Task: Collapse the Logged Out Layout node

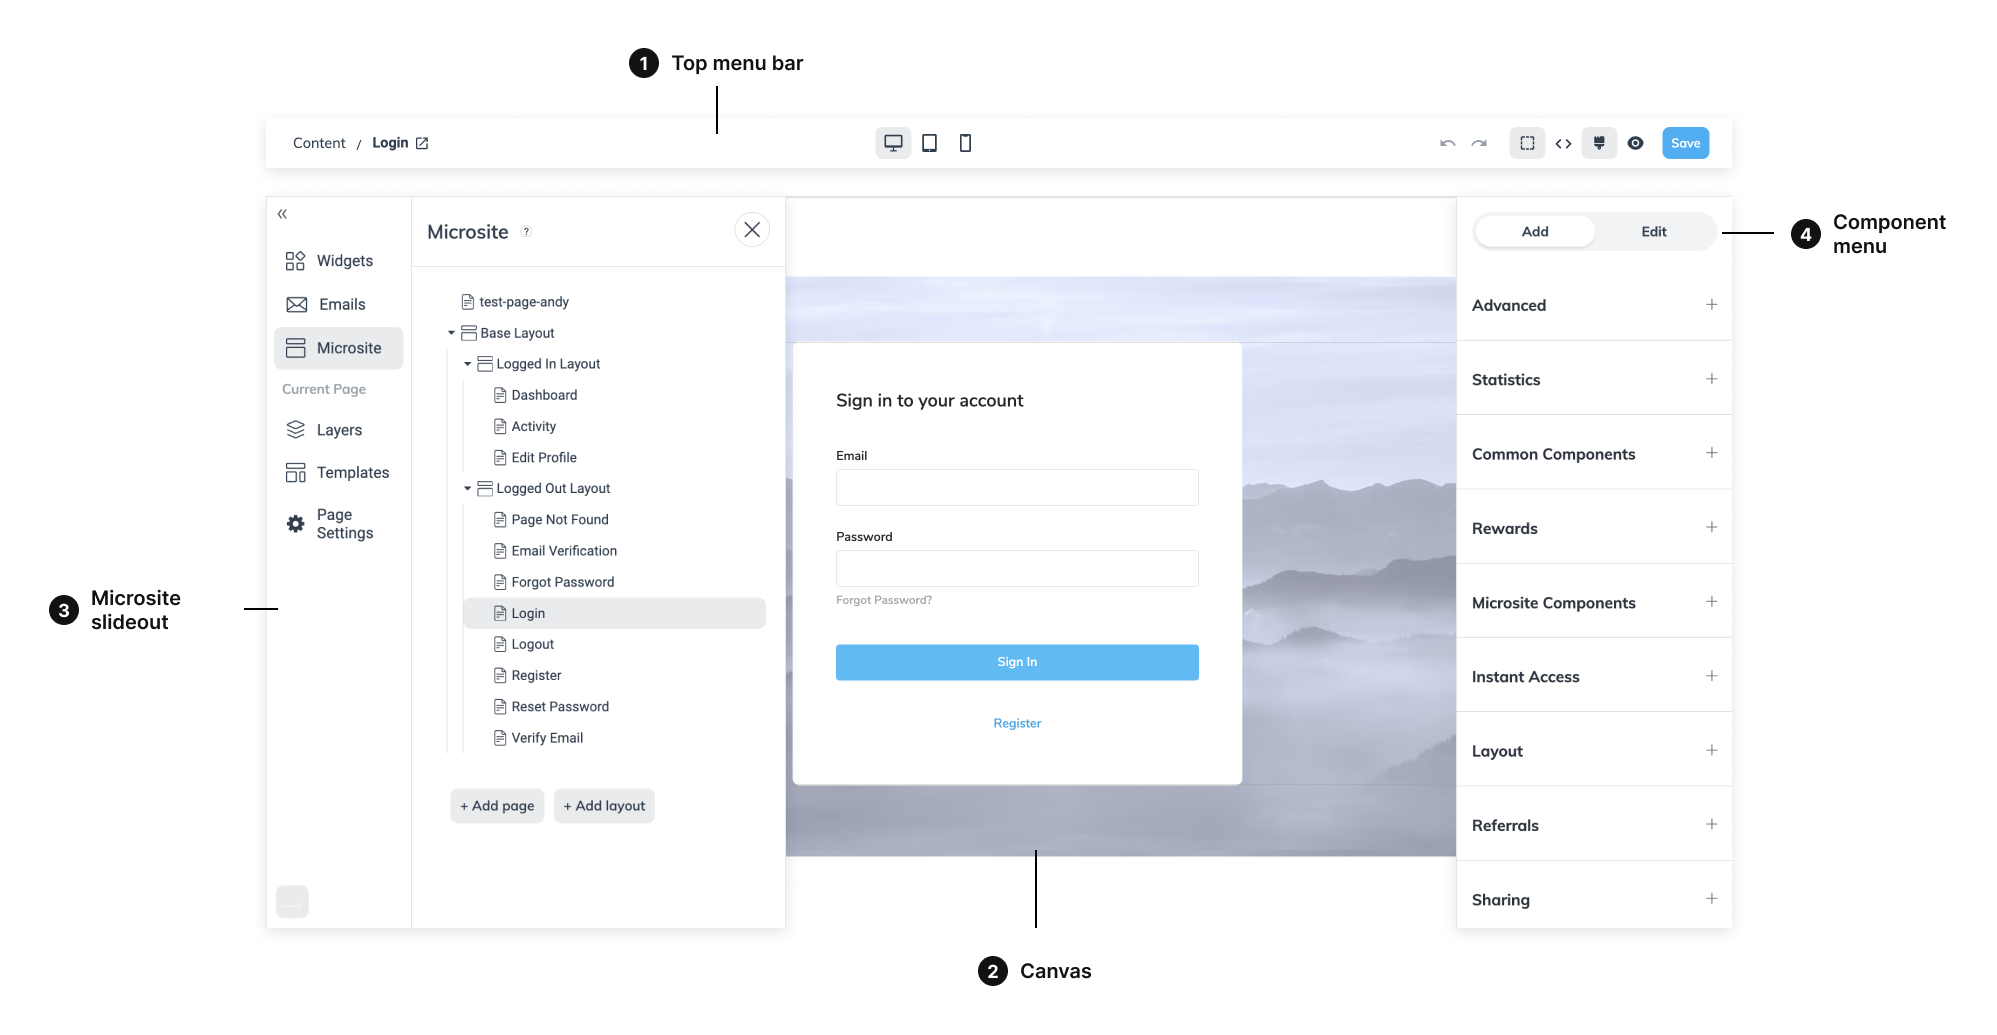Action: tap(467, 488)
